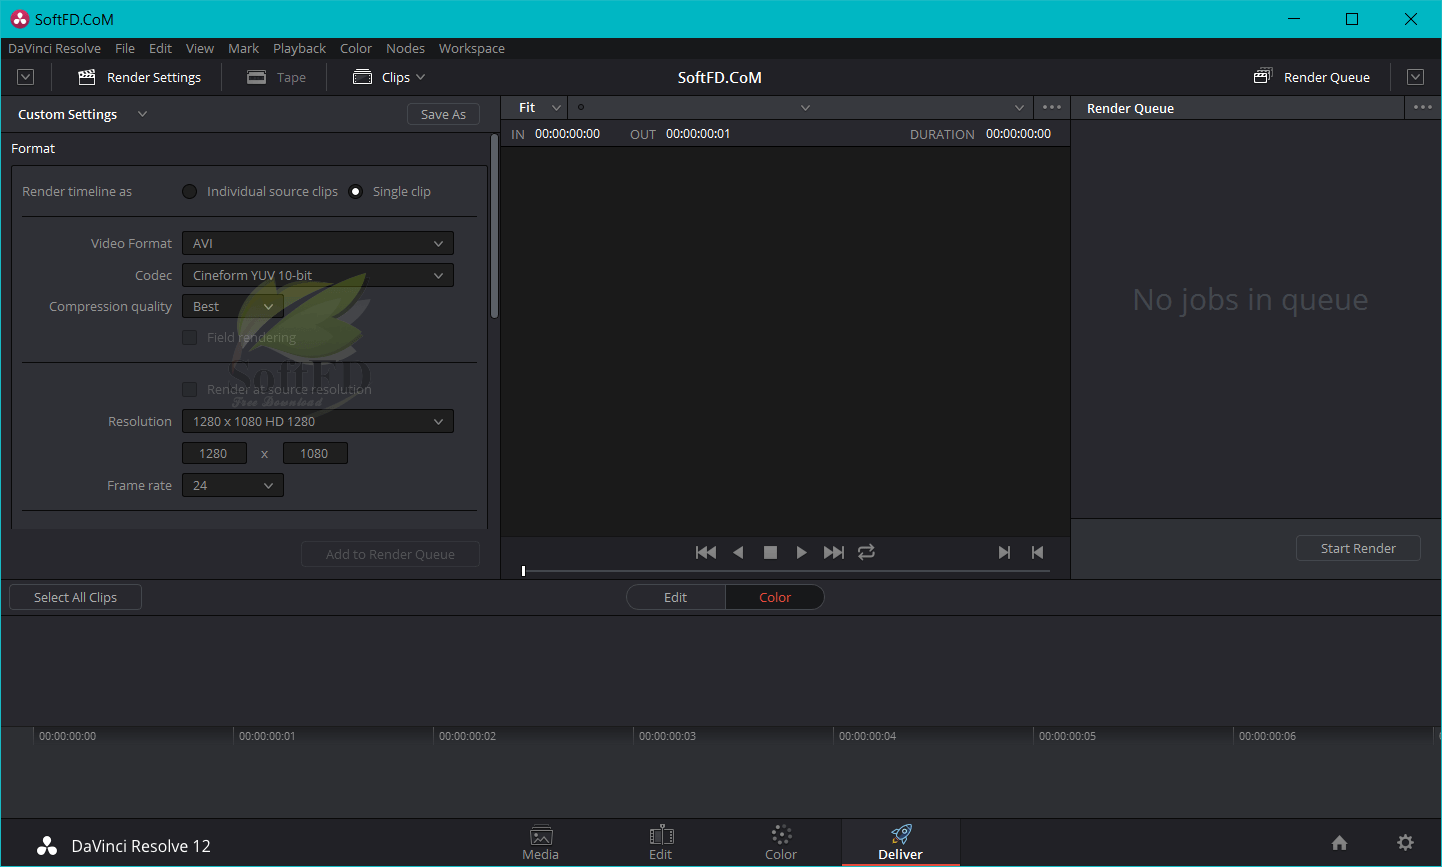Click the DURATION timecode value
The width and height of the screenshot is (1442, 867).
click(1018, 133)
